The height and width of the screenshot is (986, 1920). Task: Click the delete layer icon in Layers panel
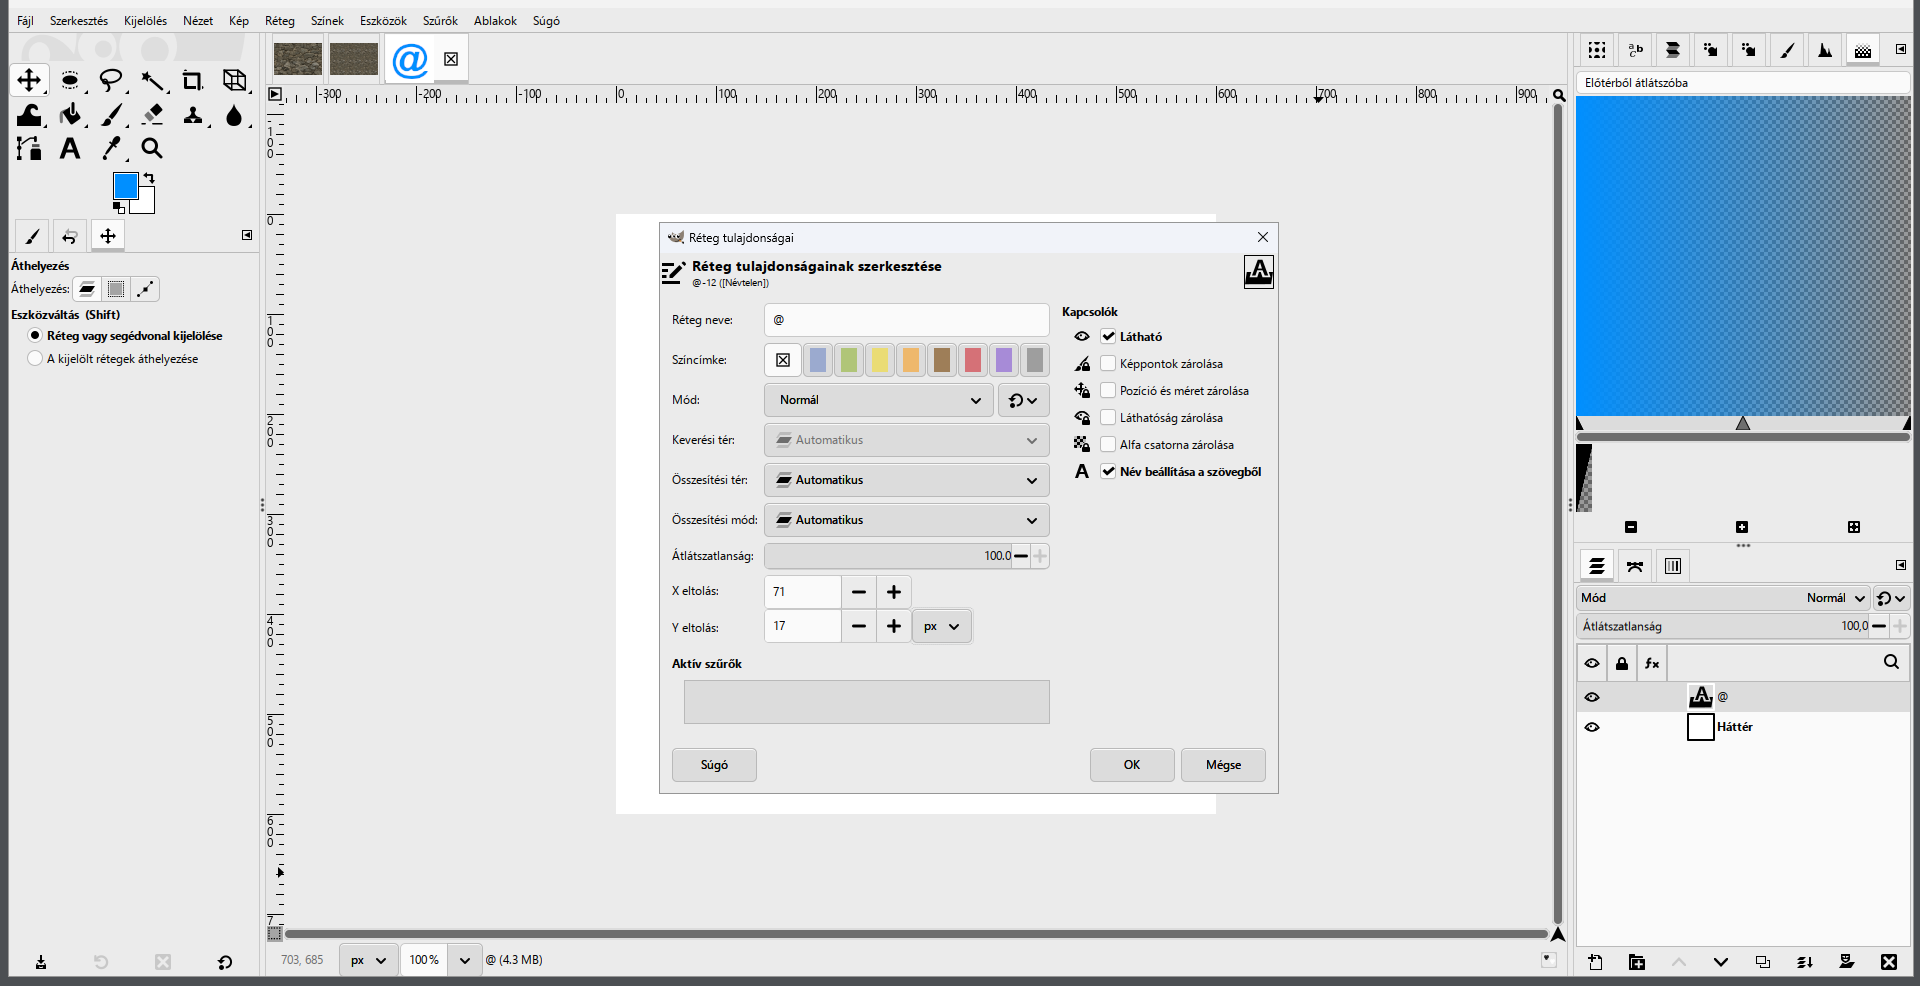1888,962
